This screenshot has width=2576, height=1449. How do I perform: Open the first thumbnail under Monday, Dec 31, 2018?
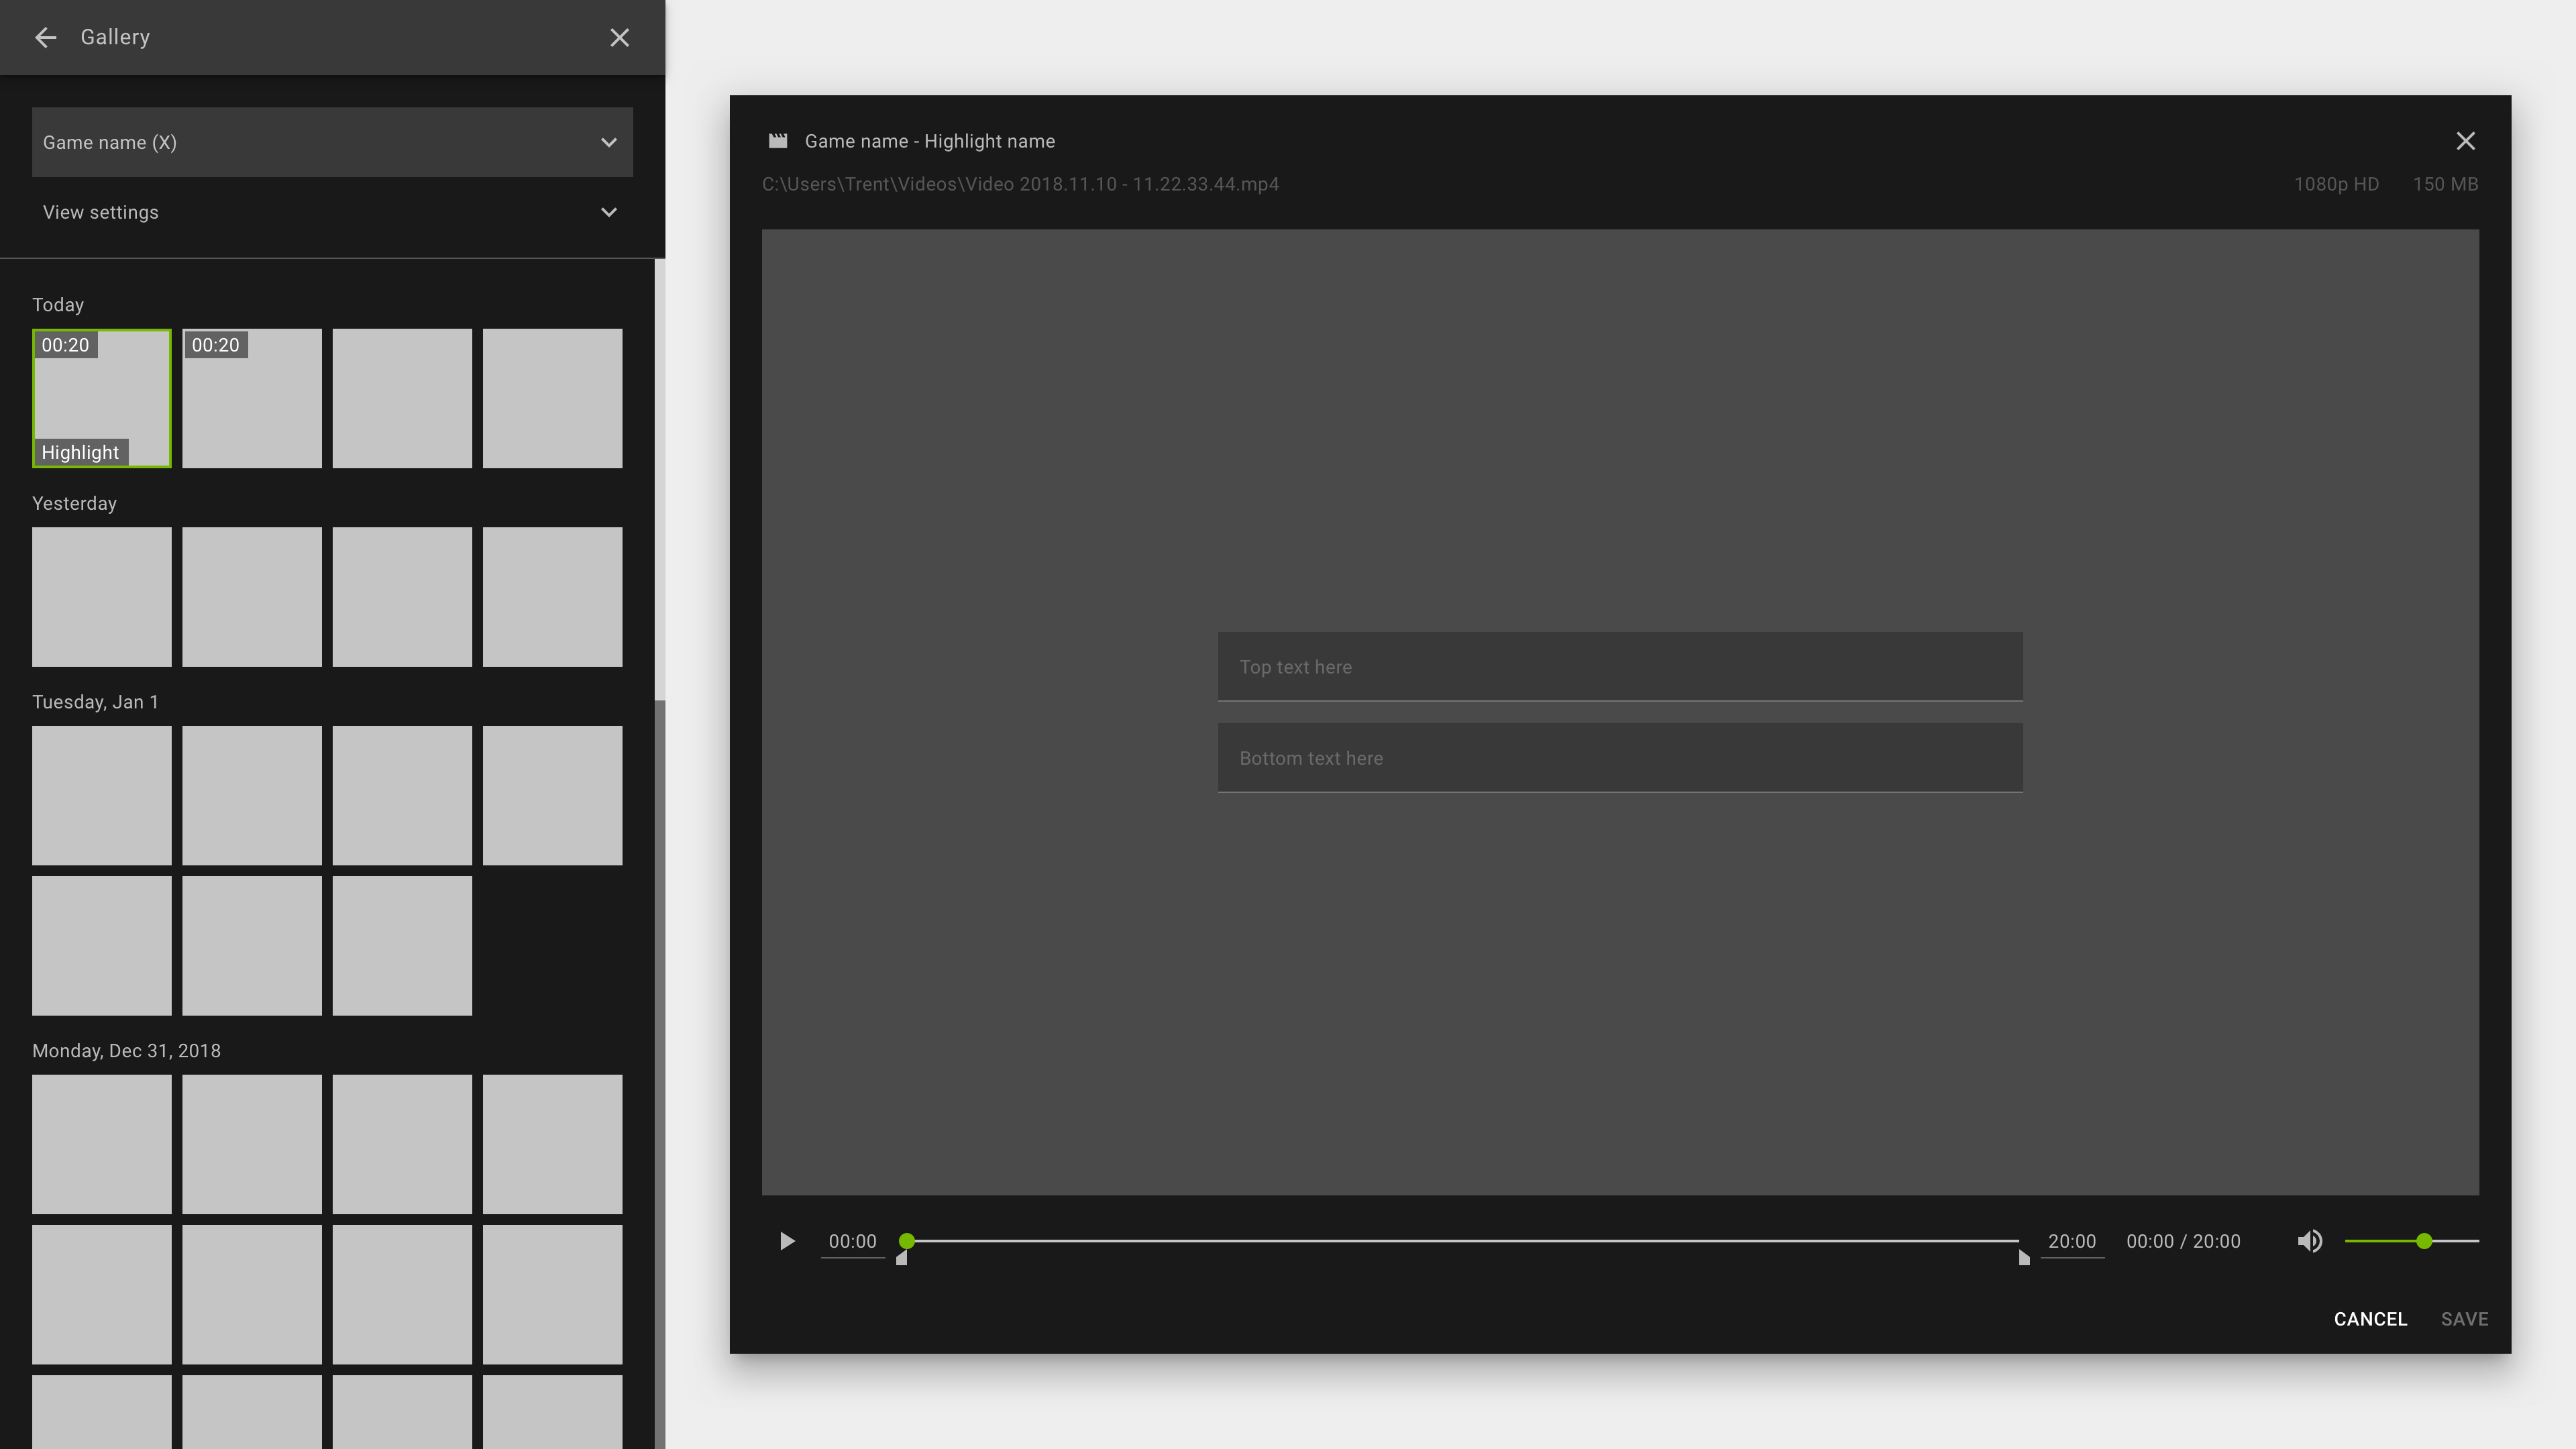pos(102,1144)
